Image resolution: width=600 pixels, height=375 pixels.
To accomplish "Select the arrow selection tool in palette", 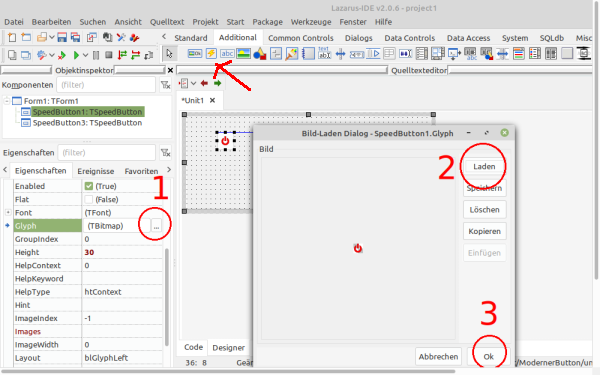I will click(169, 54).
